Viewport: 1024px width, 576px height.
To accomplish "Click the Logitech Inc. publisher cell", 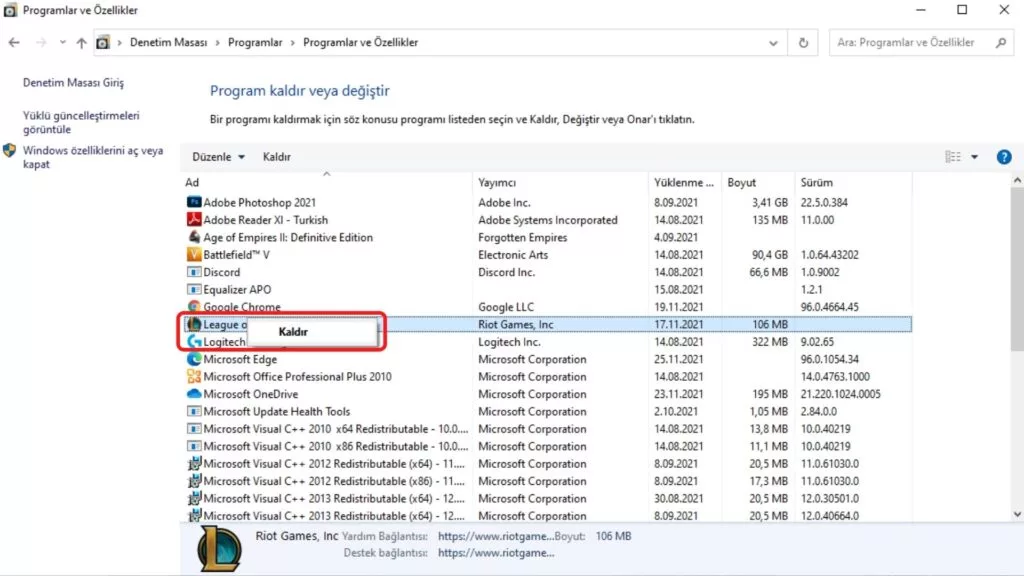I will click(x=509, y=342).
